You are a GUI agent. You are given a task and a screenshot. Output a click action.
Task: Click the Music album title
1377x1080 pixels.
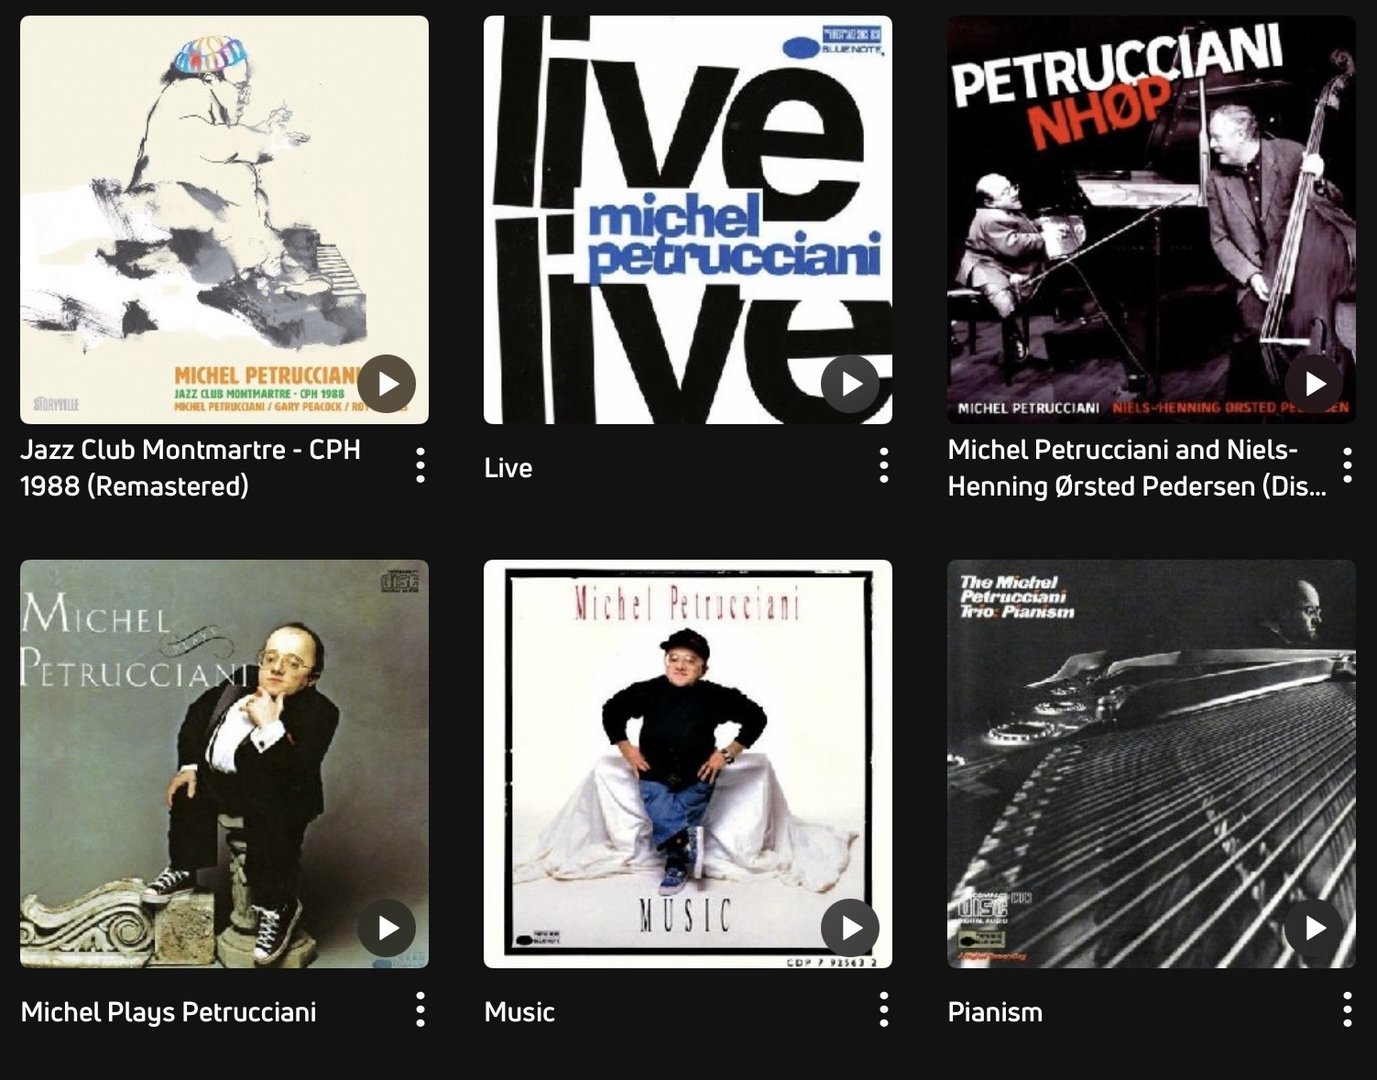[x=519, y=1012]
